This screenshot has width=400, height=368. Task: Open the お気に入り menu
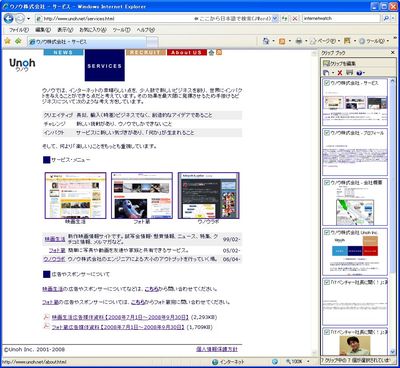93,30
